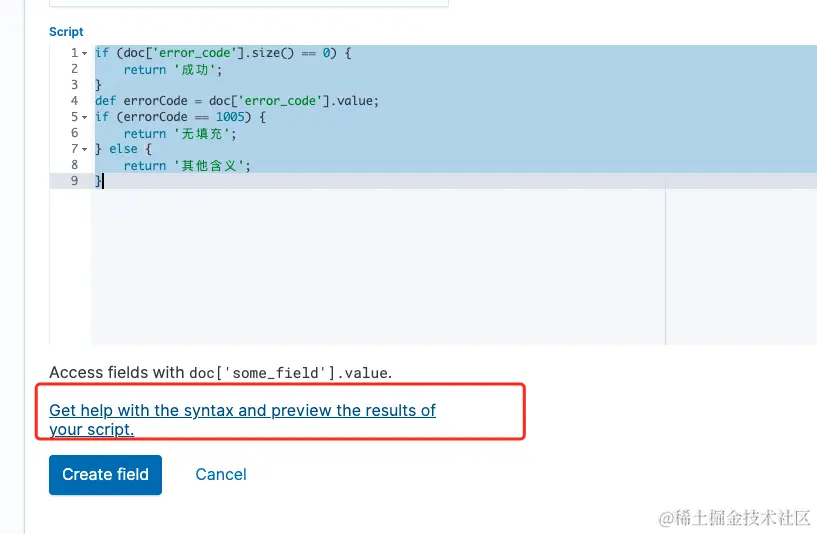The image size is (817, 534).
Task: Click line number 6 in the gutter
Action: tap(74, 133)
